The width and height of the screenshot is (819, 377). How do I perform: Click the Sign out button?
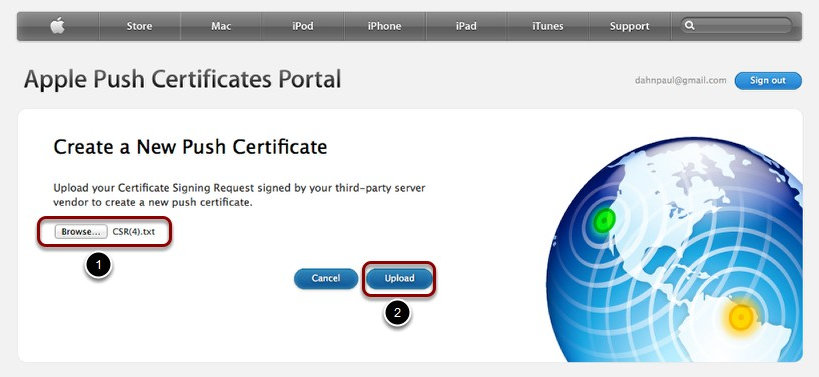pos(768,80)
